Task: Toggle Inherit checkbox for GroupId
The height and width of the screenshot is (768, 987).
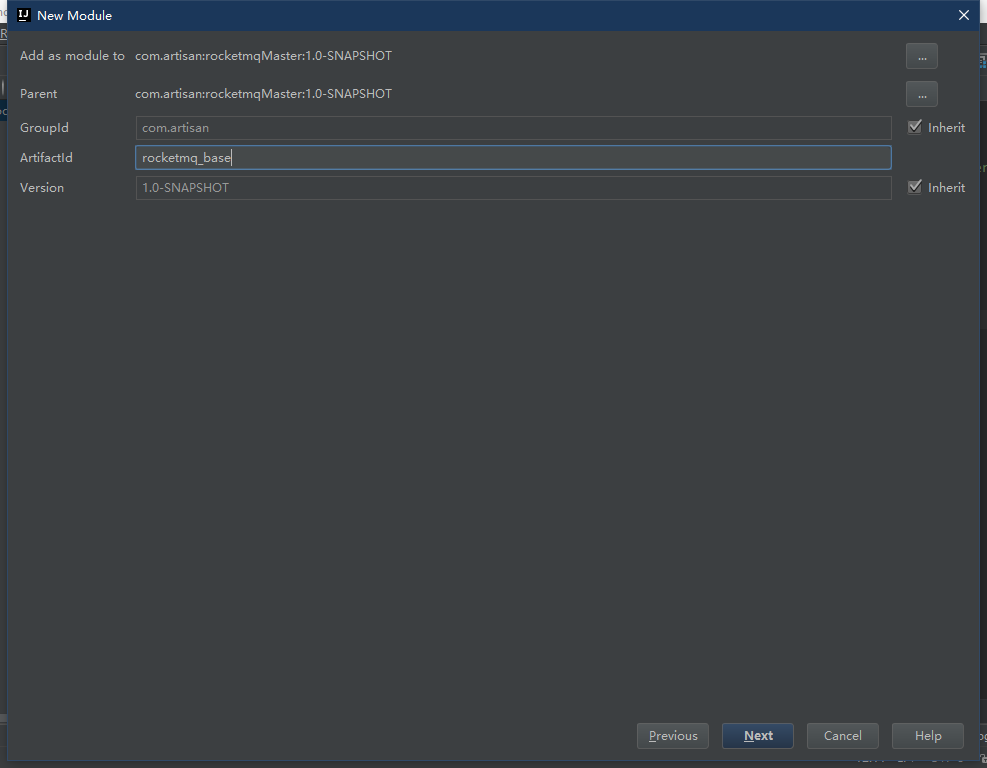Action: pos(914,127)
